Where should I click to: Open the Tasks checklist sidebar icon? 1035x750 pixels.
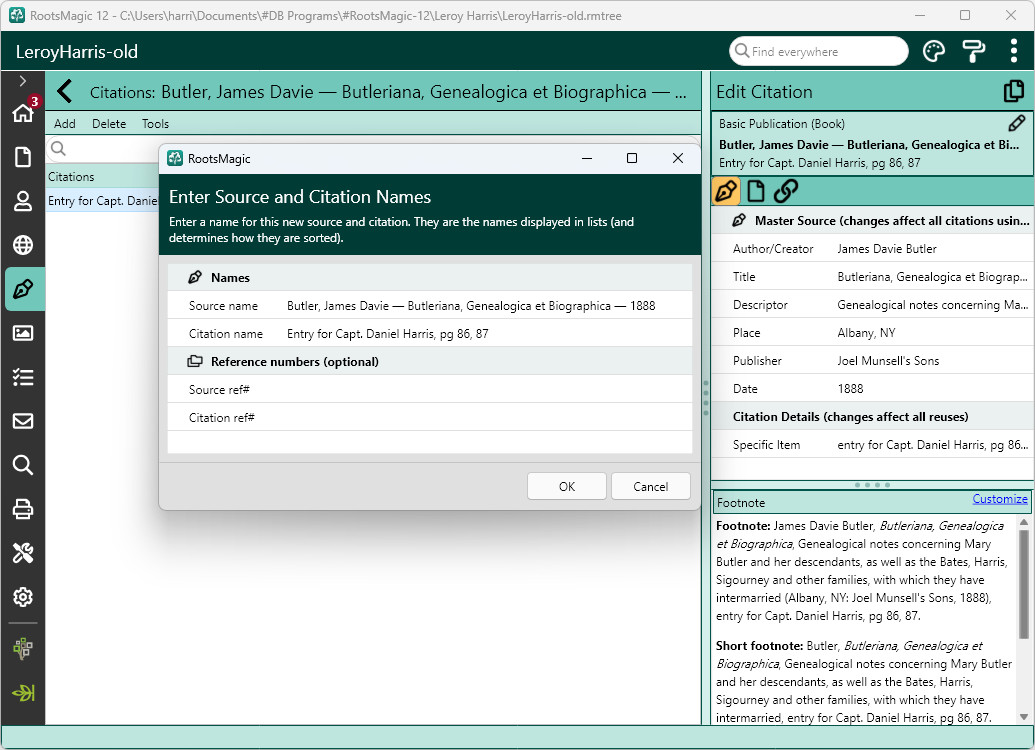22,377
